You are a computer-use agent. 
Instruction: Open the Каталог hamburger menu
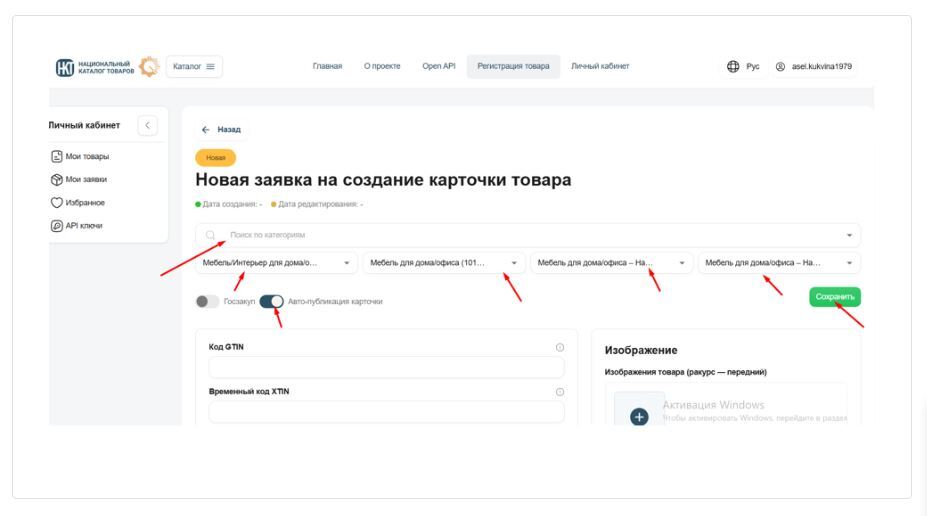pos(194,66)
